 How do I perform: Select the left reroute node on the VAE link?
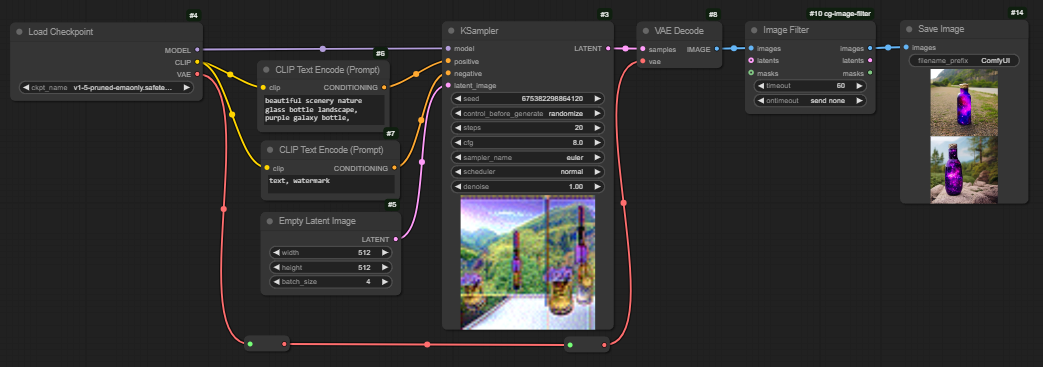[x=267, y=344]
